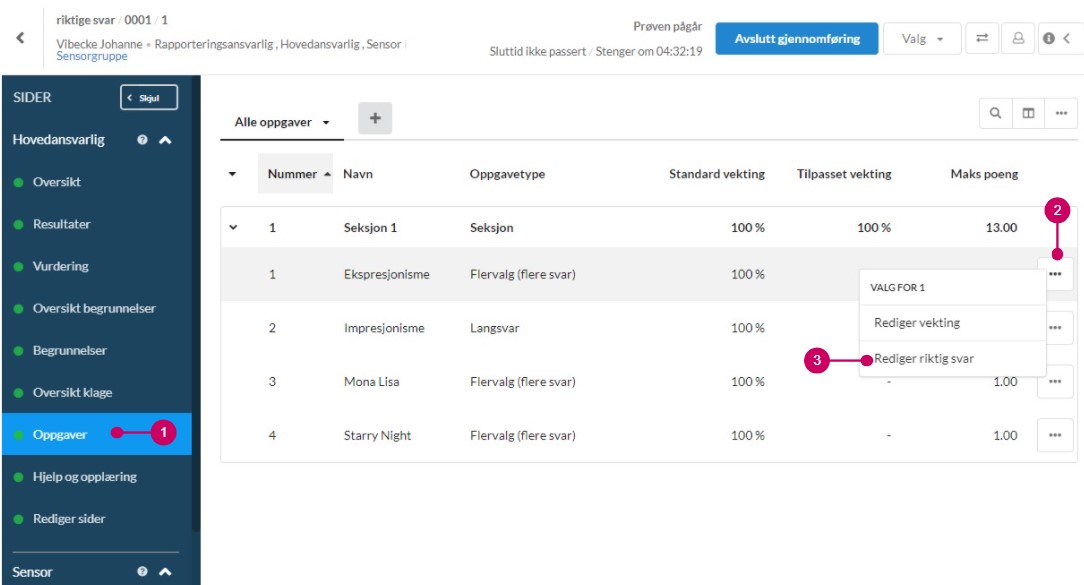Select Oppgaver in the sidebar

coord(97,434)
